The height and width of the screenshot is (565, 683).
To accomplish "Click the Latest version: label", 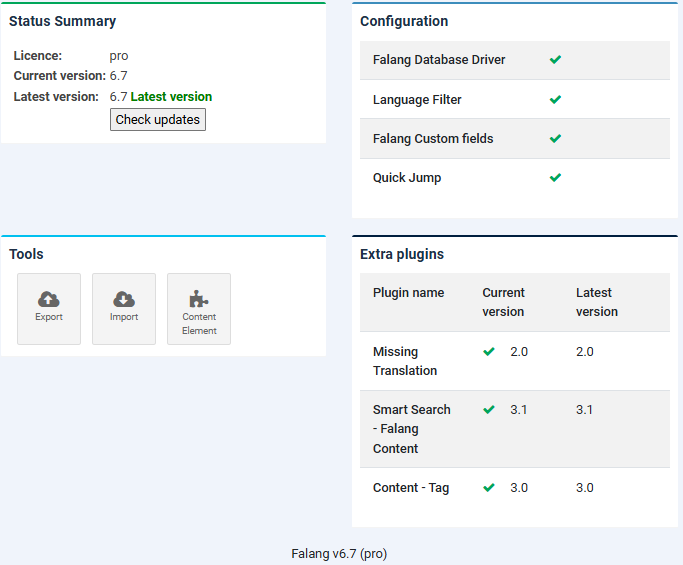I will [56, 97].
